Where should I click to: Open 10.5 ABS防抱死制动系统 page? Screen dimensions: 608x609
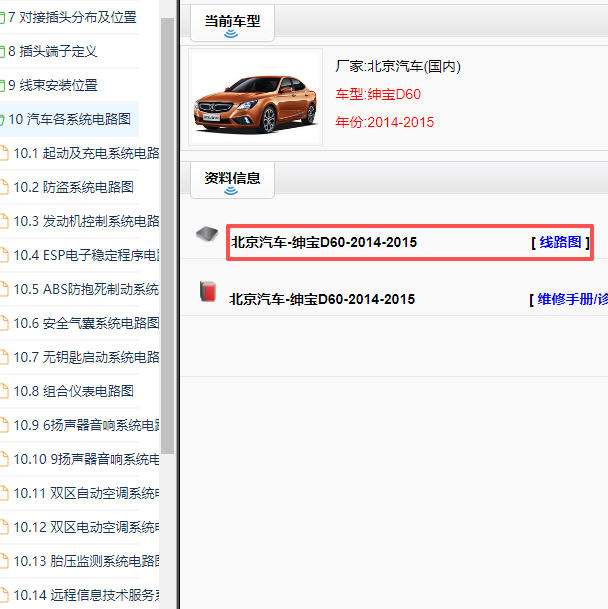pos(86,289)
